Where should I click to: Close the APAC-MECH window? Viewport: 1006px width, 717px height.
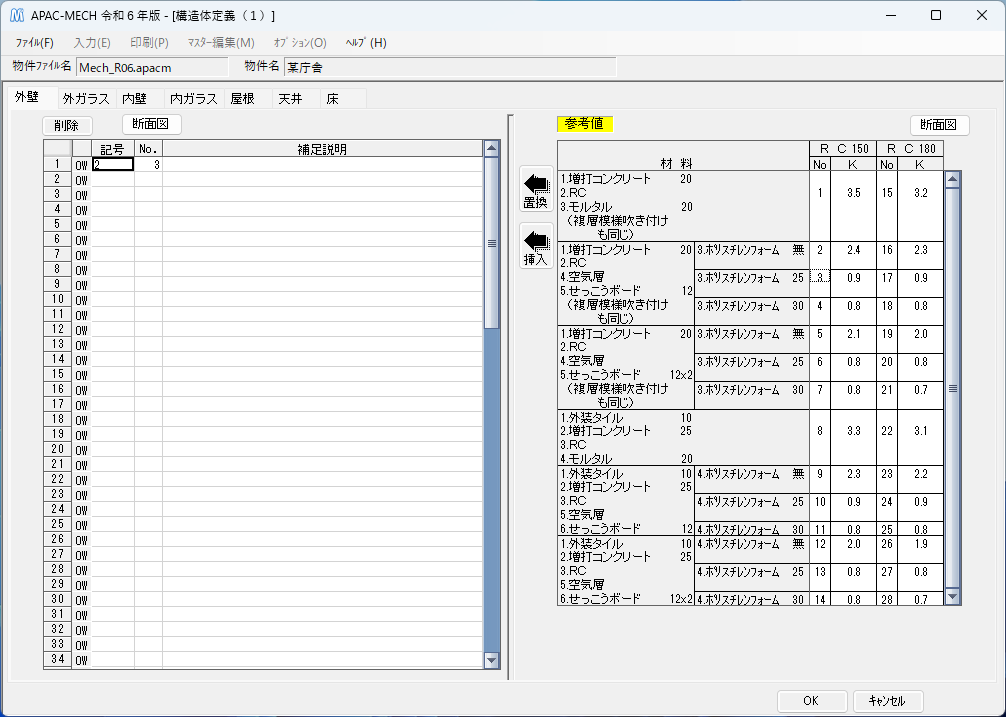coord(982,15)
